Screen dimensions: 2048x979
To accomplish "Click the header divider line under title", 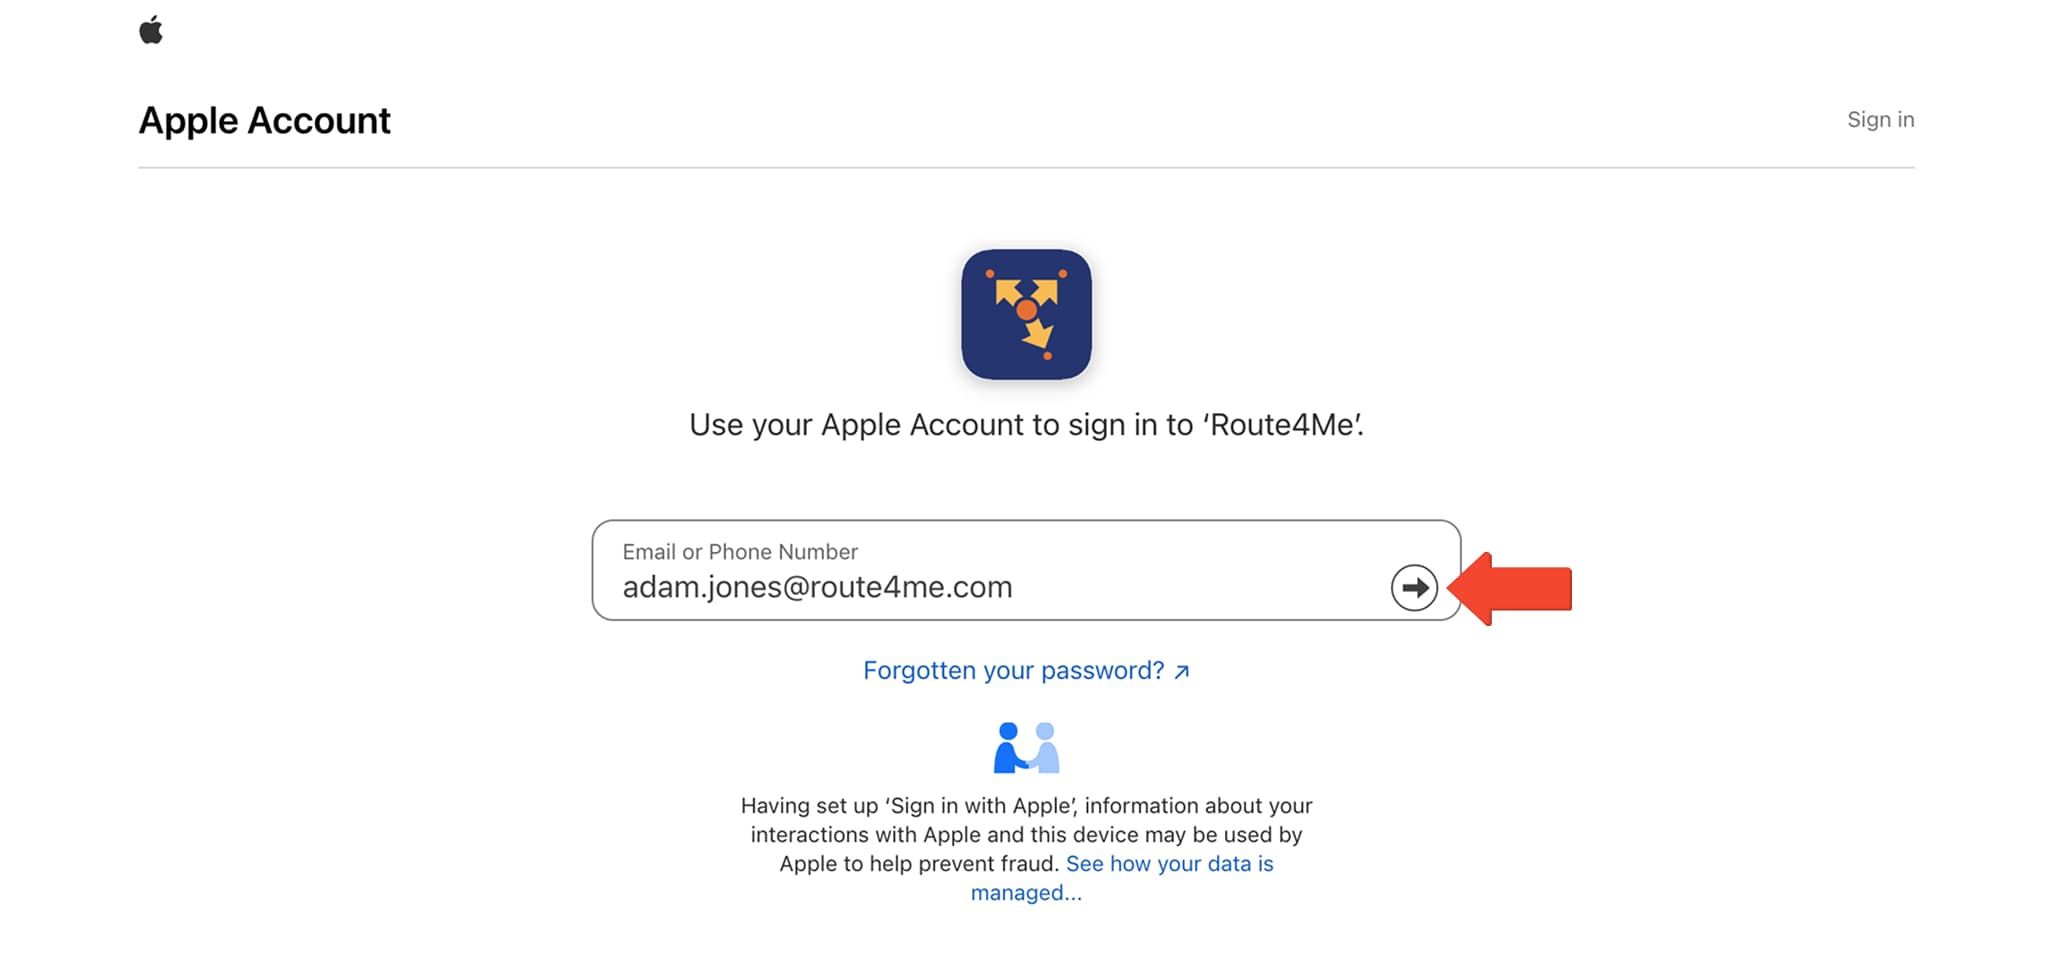I will click(x=1026, y=167).
